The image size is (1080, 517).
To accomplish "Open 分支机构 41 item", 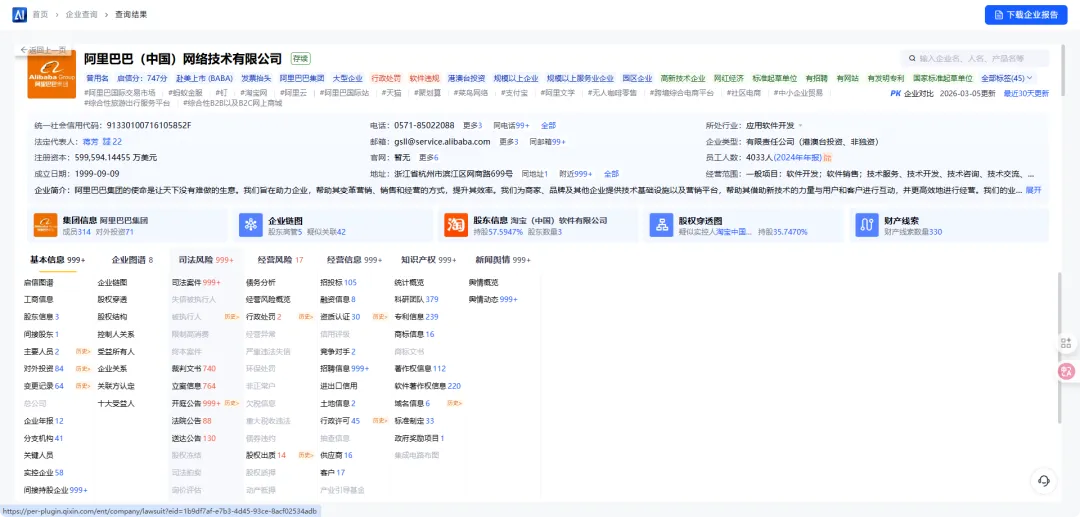I will tap(43, 438).
